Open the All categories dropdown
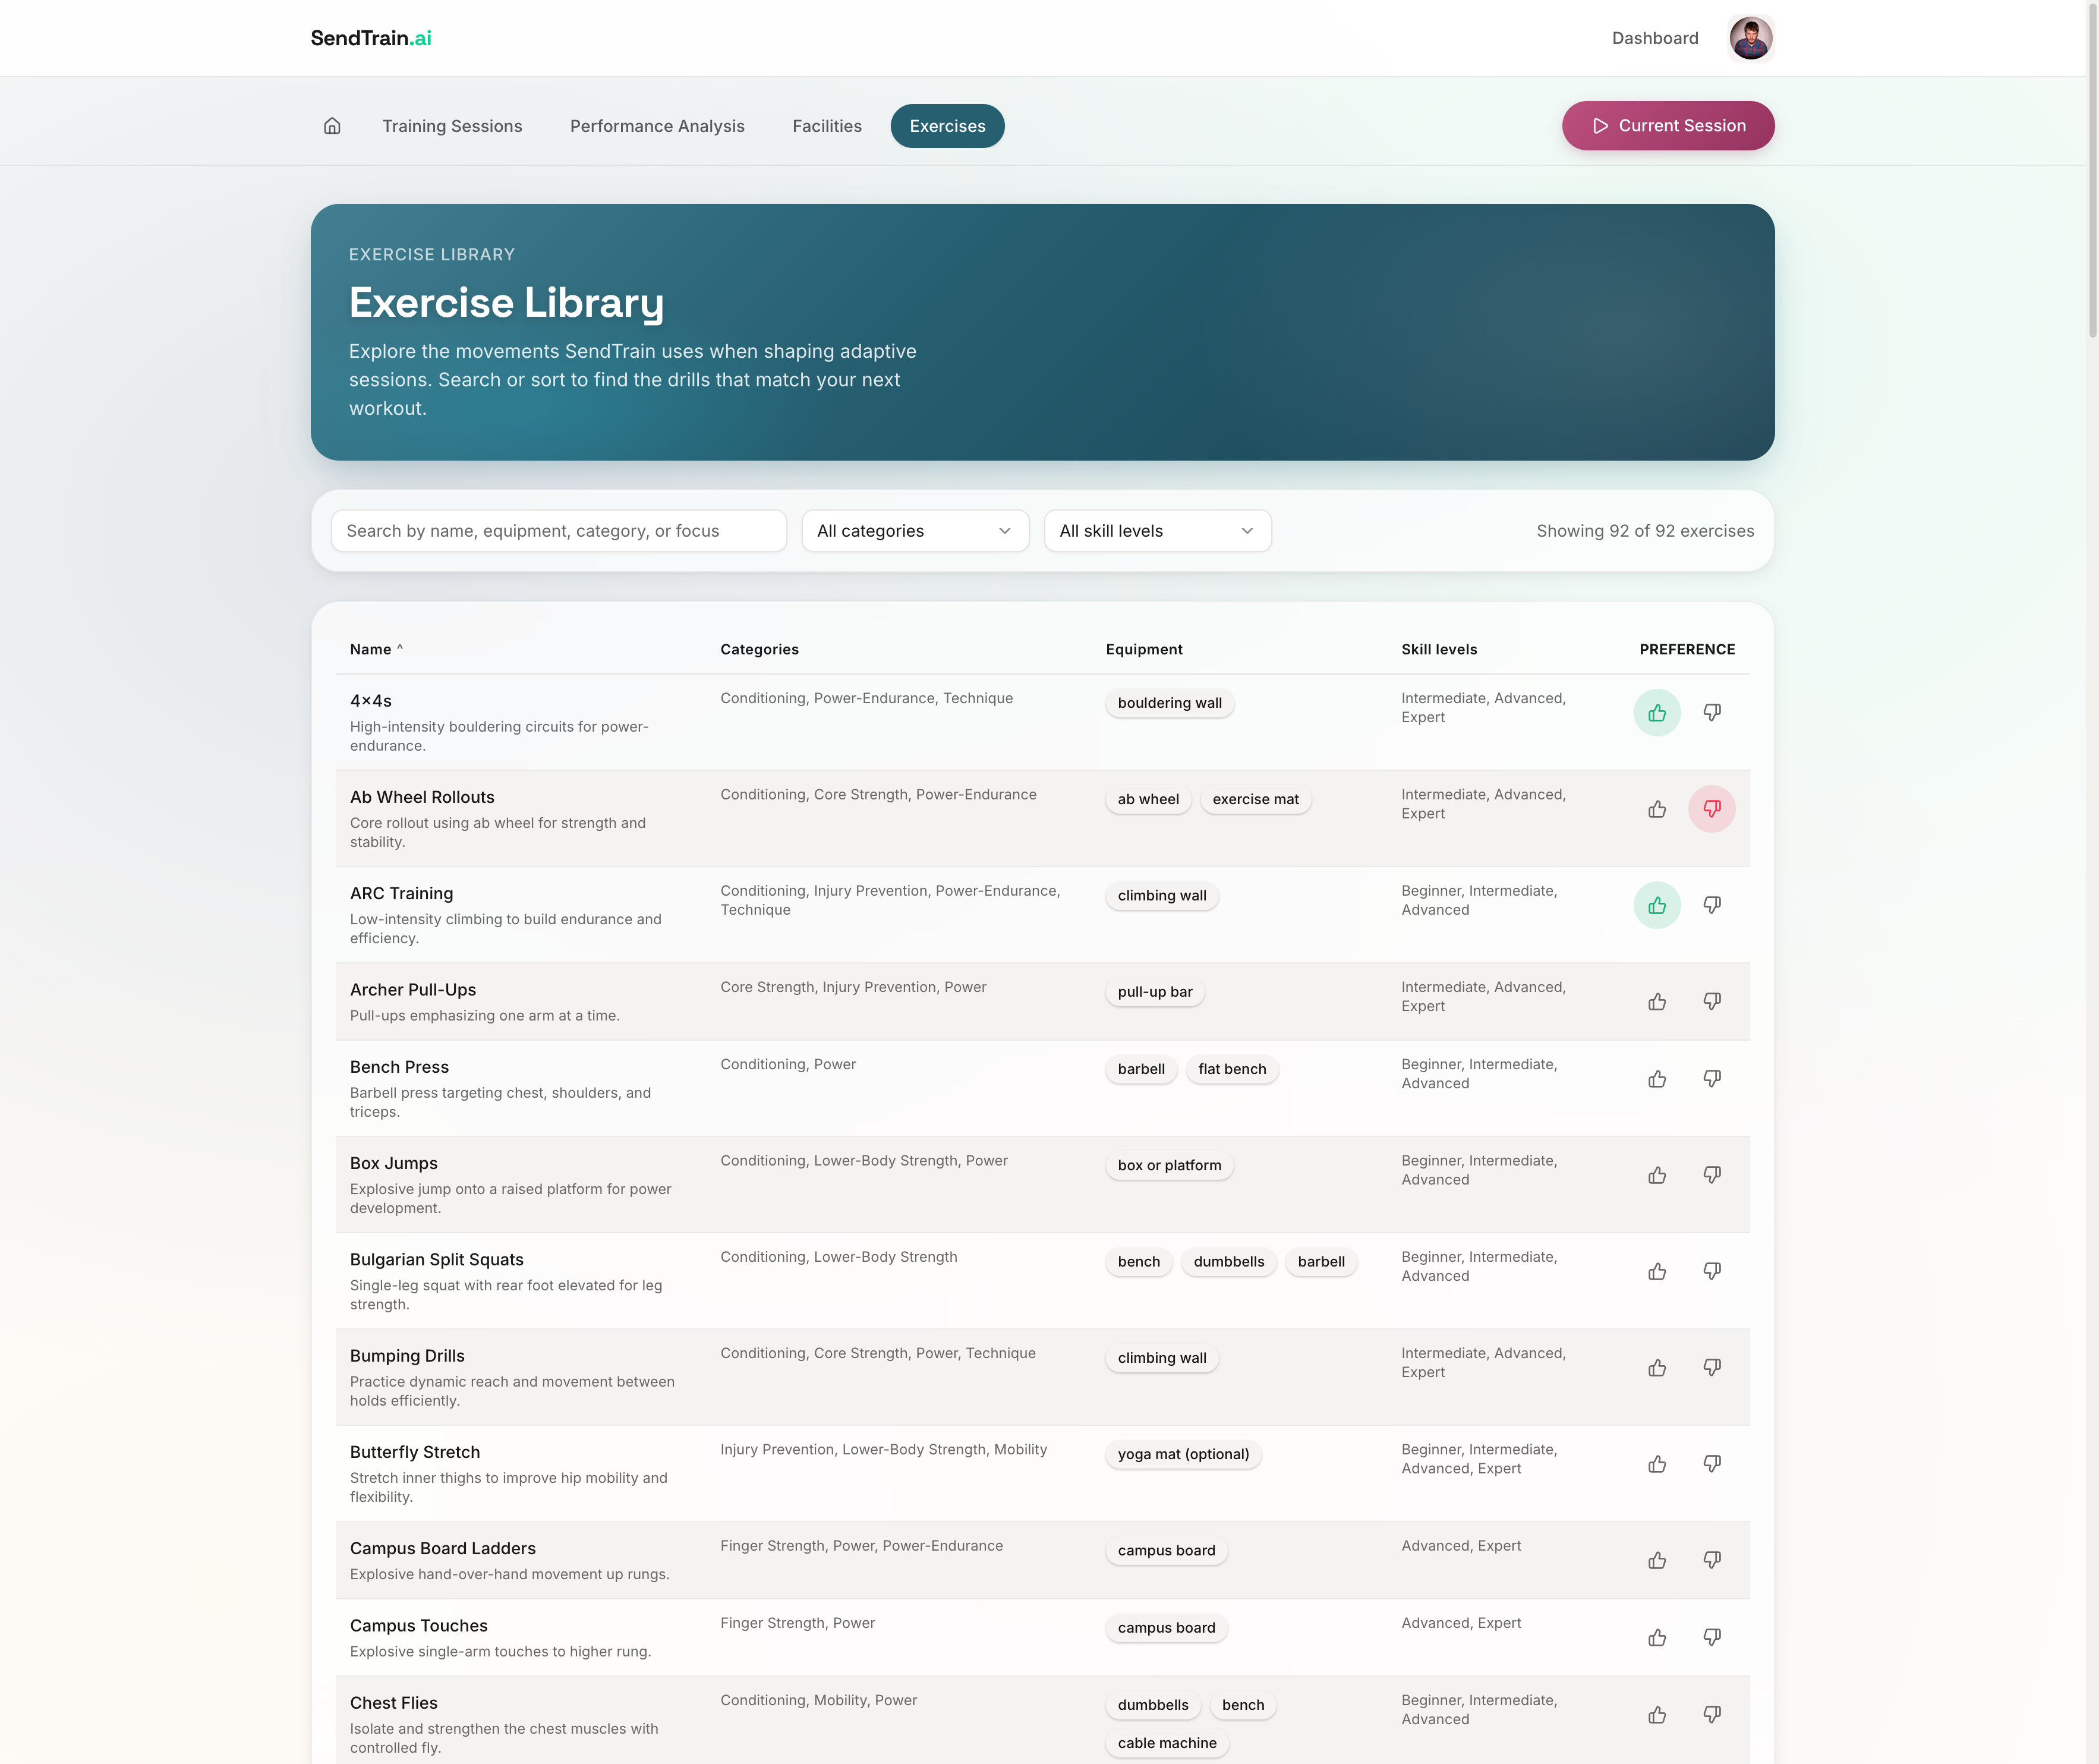Screen dimensions: 2099x1764 (x=915, y=531)
